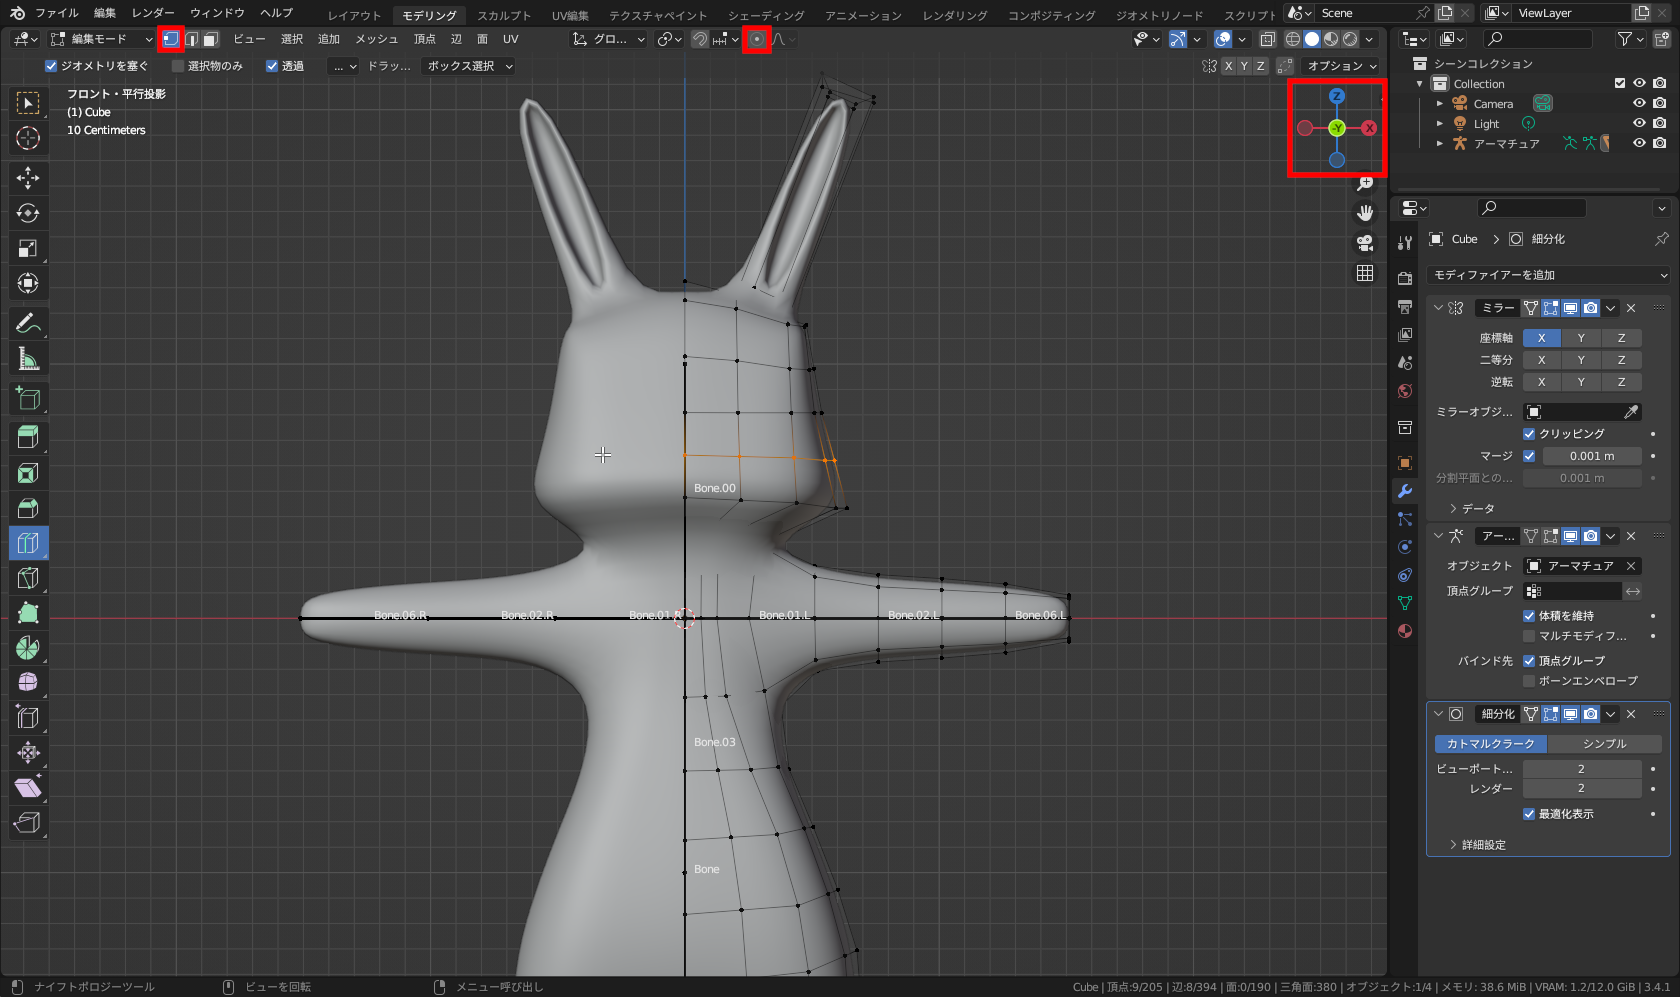Open the Modifier properties wrench tab

[x=1405, y=491]
